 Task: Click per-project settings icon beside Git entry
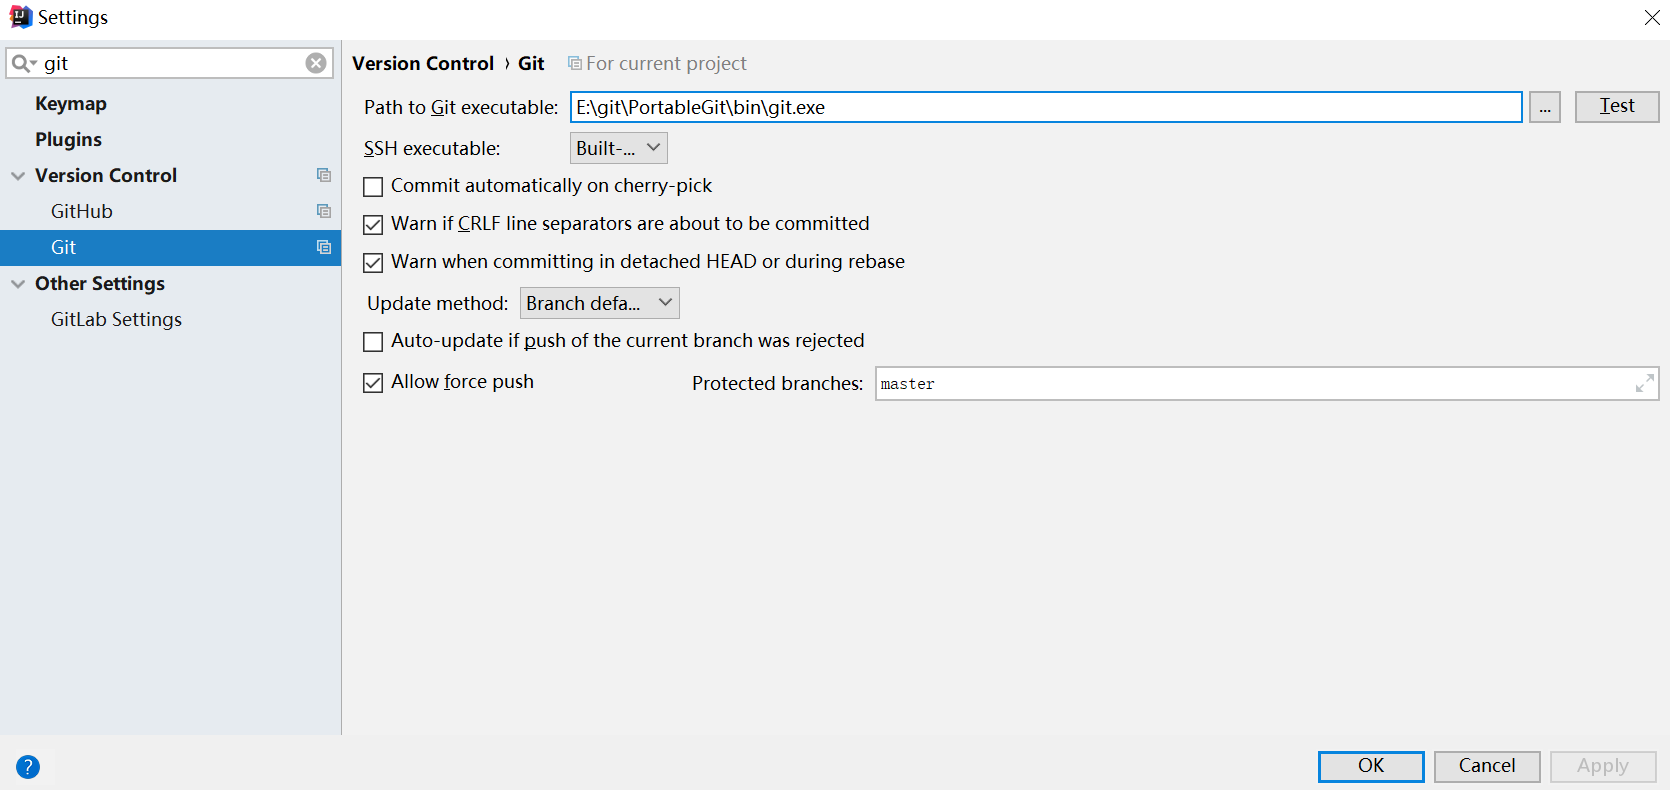pyautogui.click(x=323, y=247)
